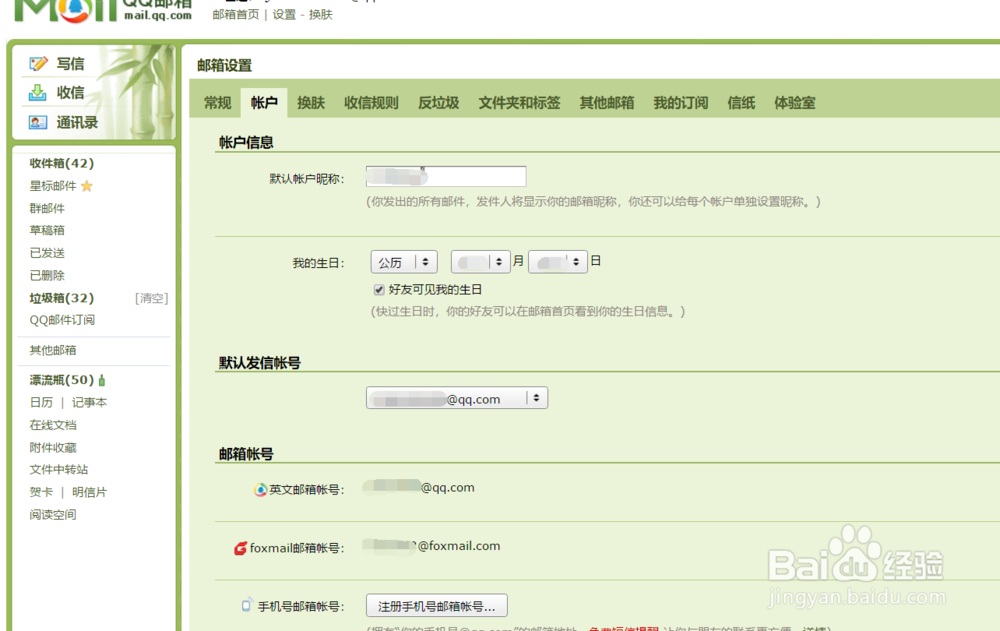This screenshot has height=631, width=1000.
Task: Open the 已删除 folder
Action: [47, 275]
